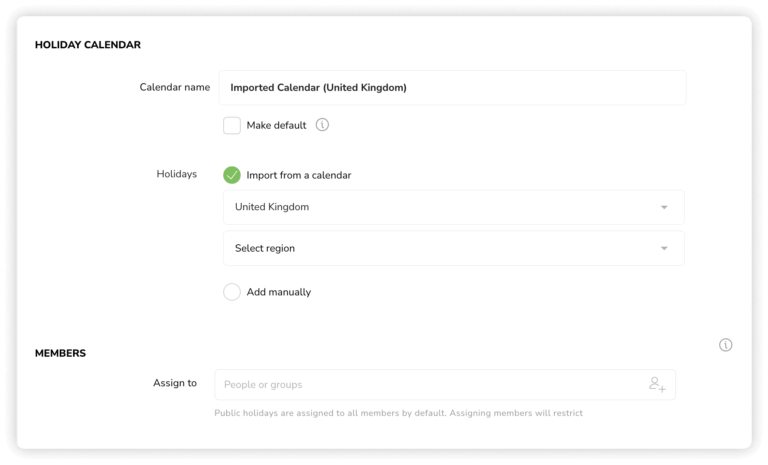Click the HOLIDAY CALENDAR section heading
Viewport: 768px width, 465px height.
point(88,45)
